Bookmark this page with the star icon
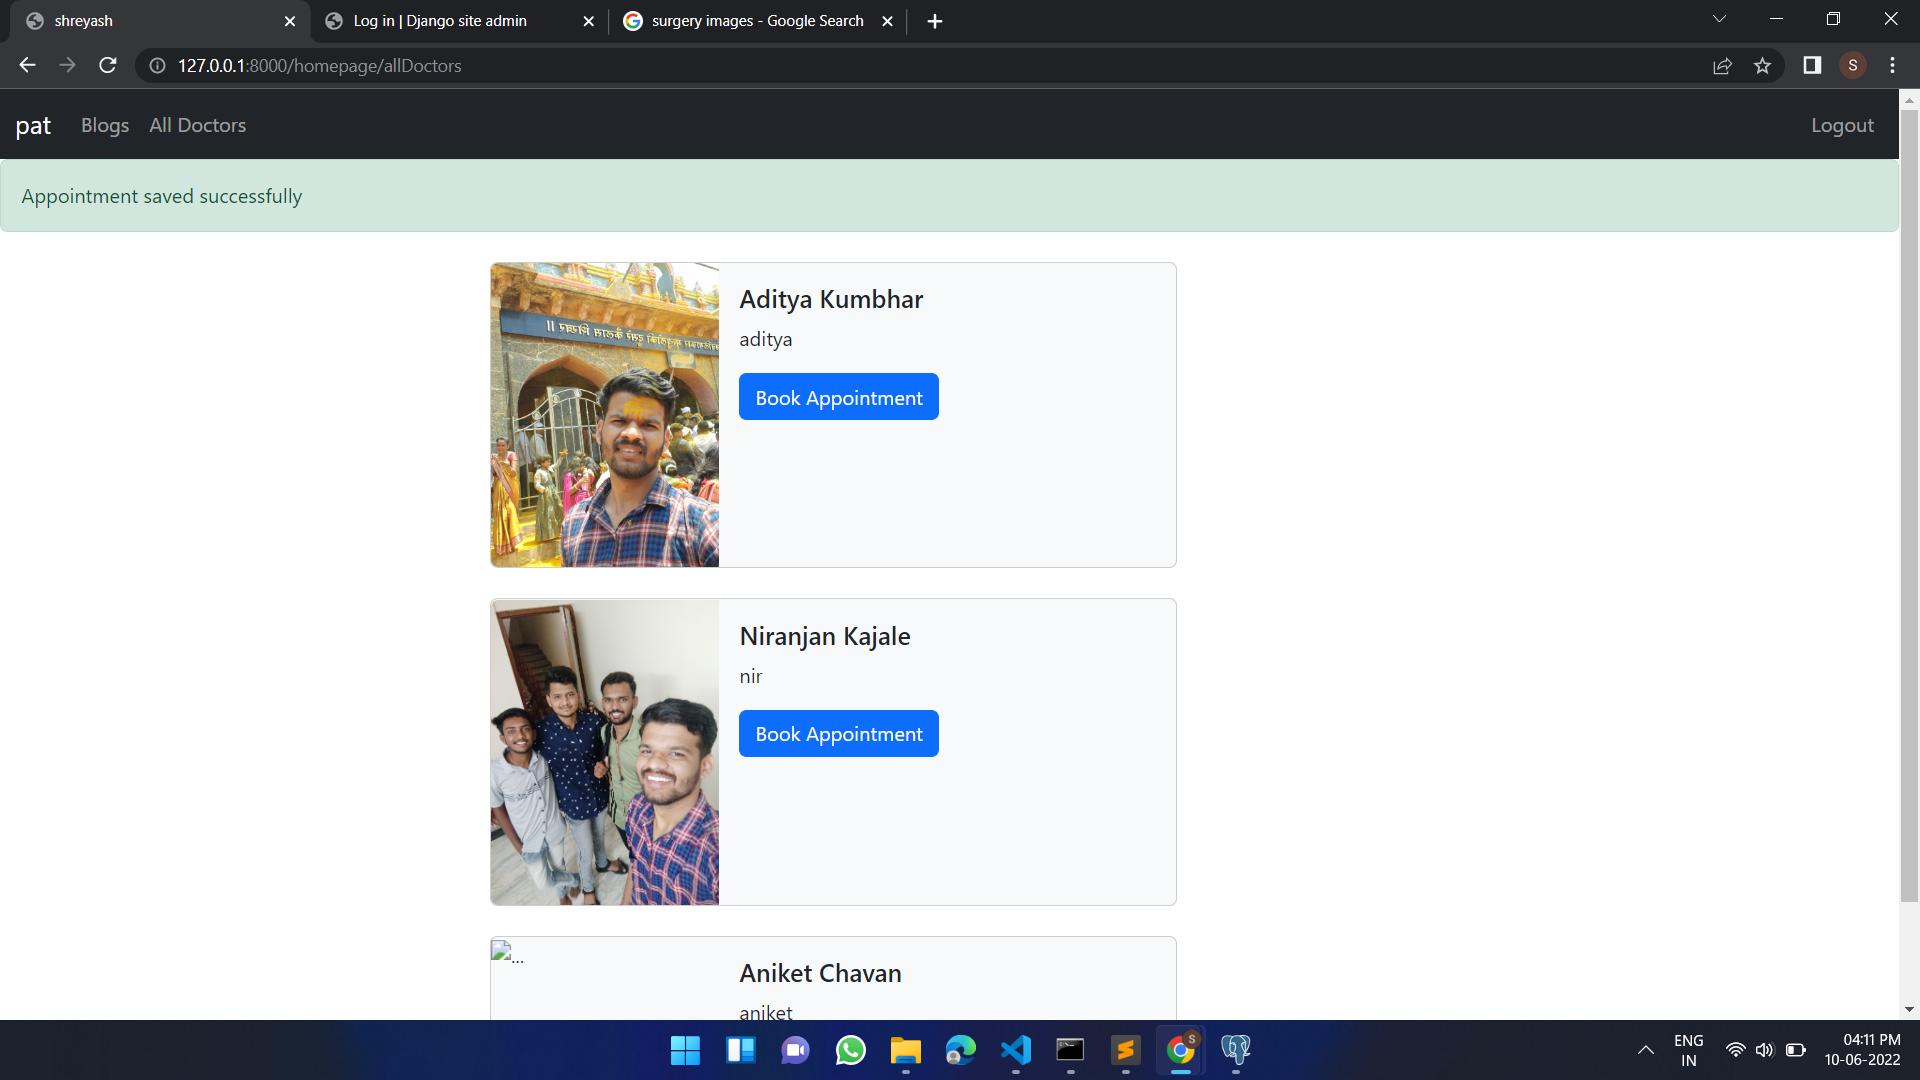 pos(1763,65)
